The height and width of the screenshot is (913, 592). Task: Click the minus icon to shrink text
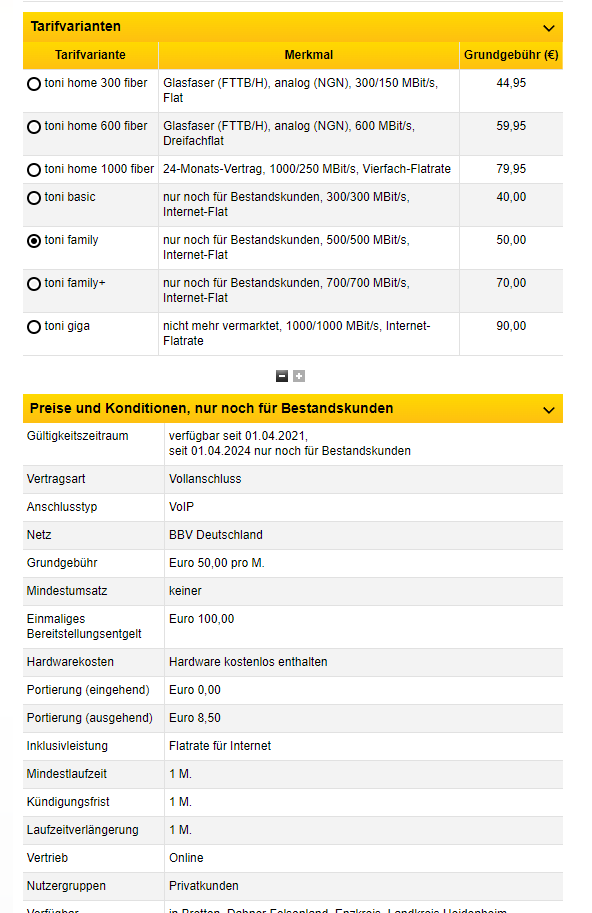click(x=282, y=375)
